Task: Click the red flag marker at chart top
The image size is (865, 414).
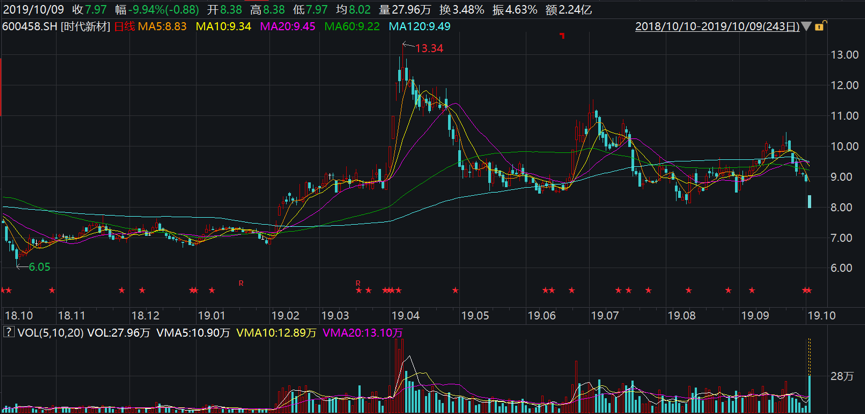Action: point(562,37)
